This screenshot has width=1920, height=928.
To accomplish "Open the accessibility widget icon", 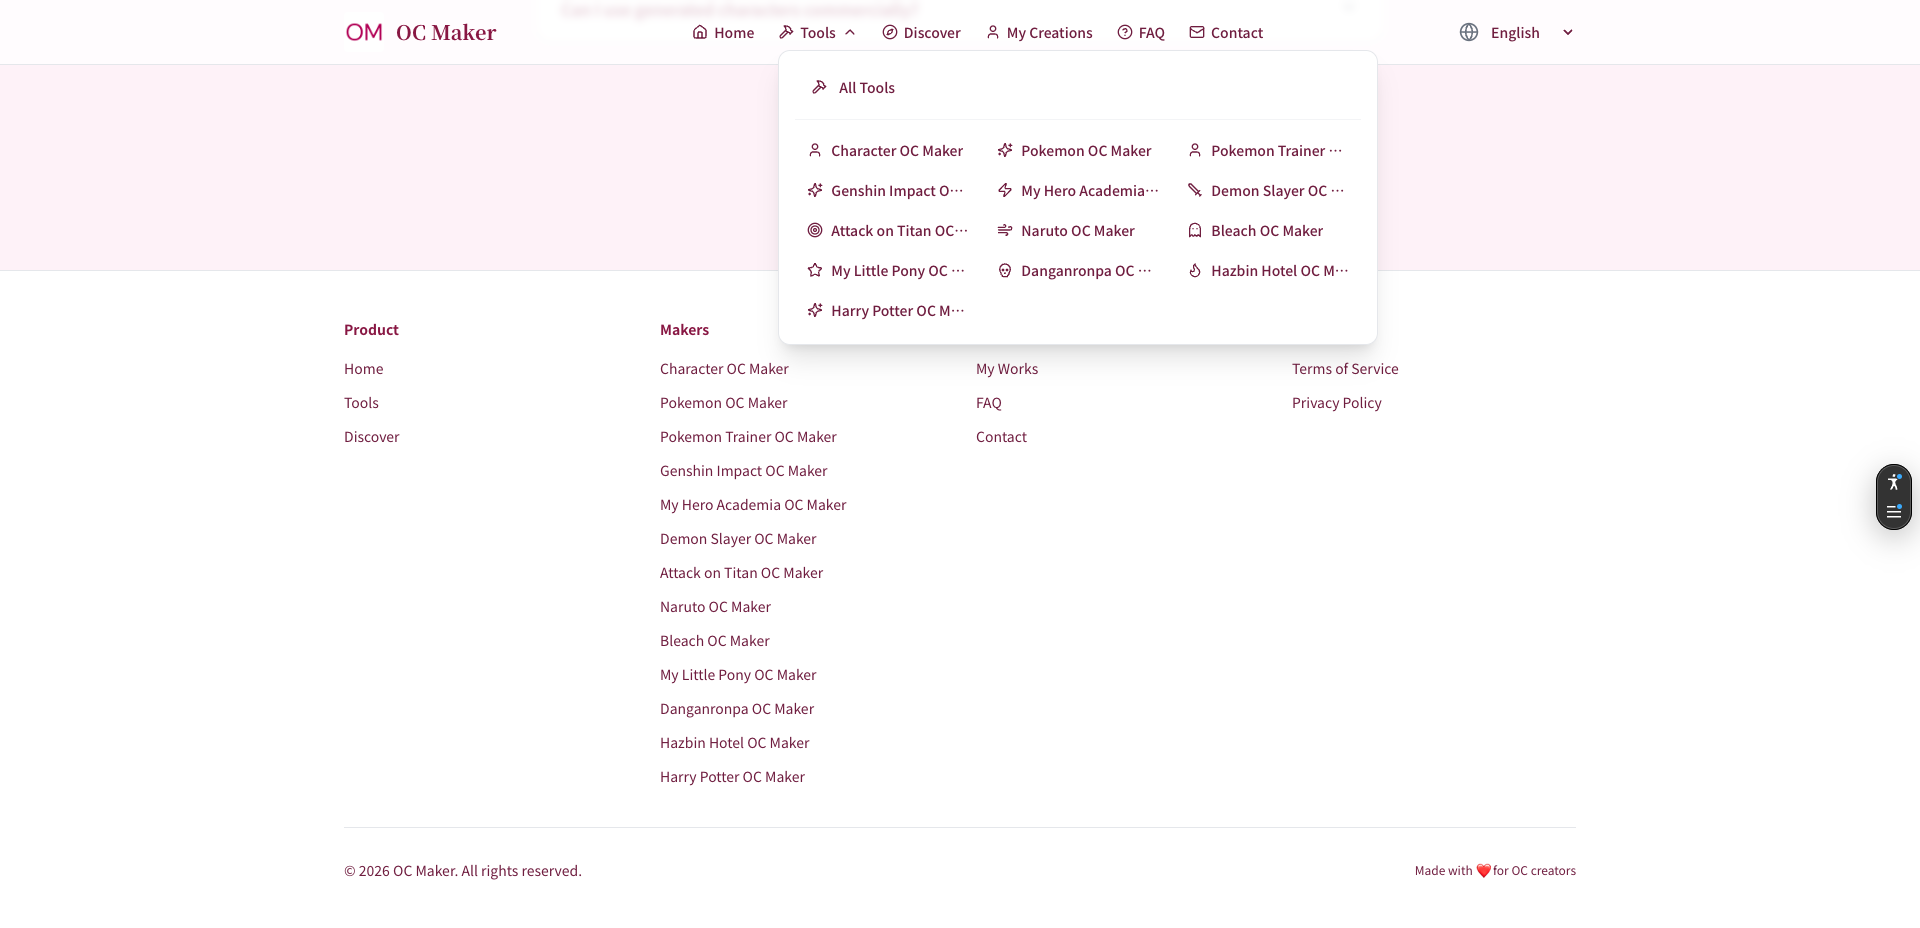I will coord(1894,482).
